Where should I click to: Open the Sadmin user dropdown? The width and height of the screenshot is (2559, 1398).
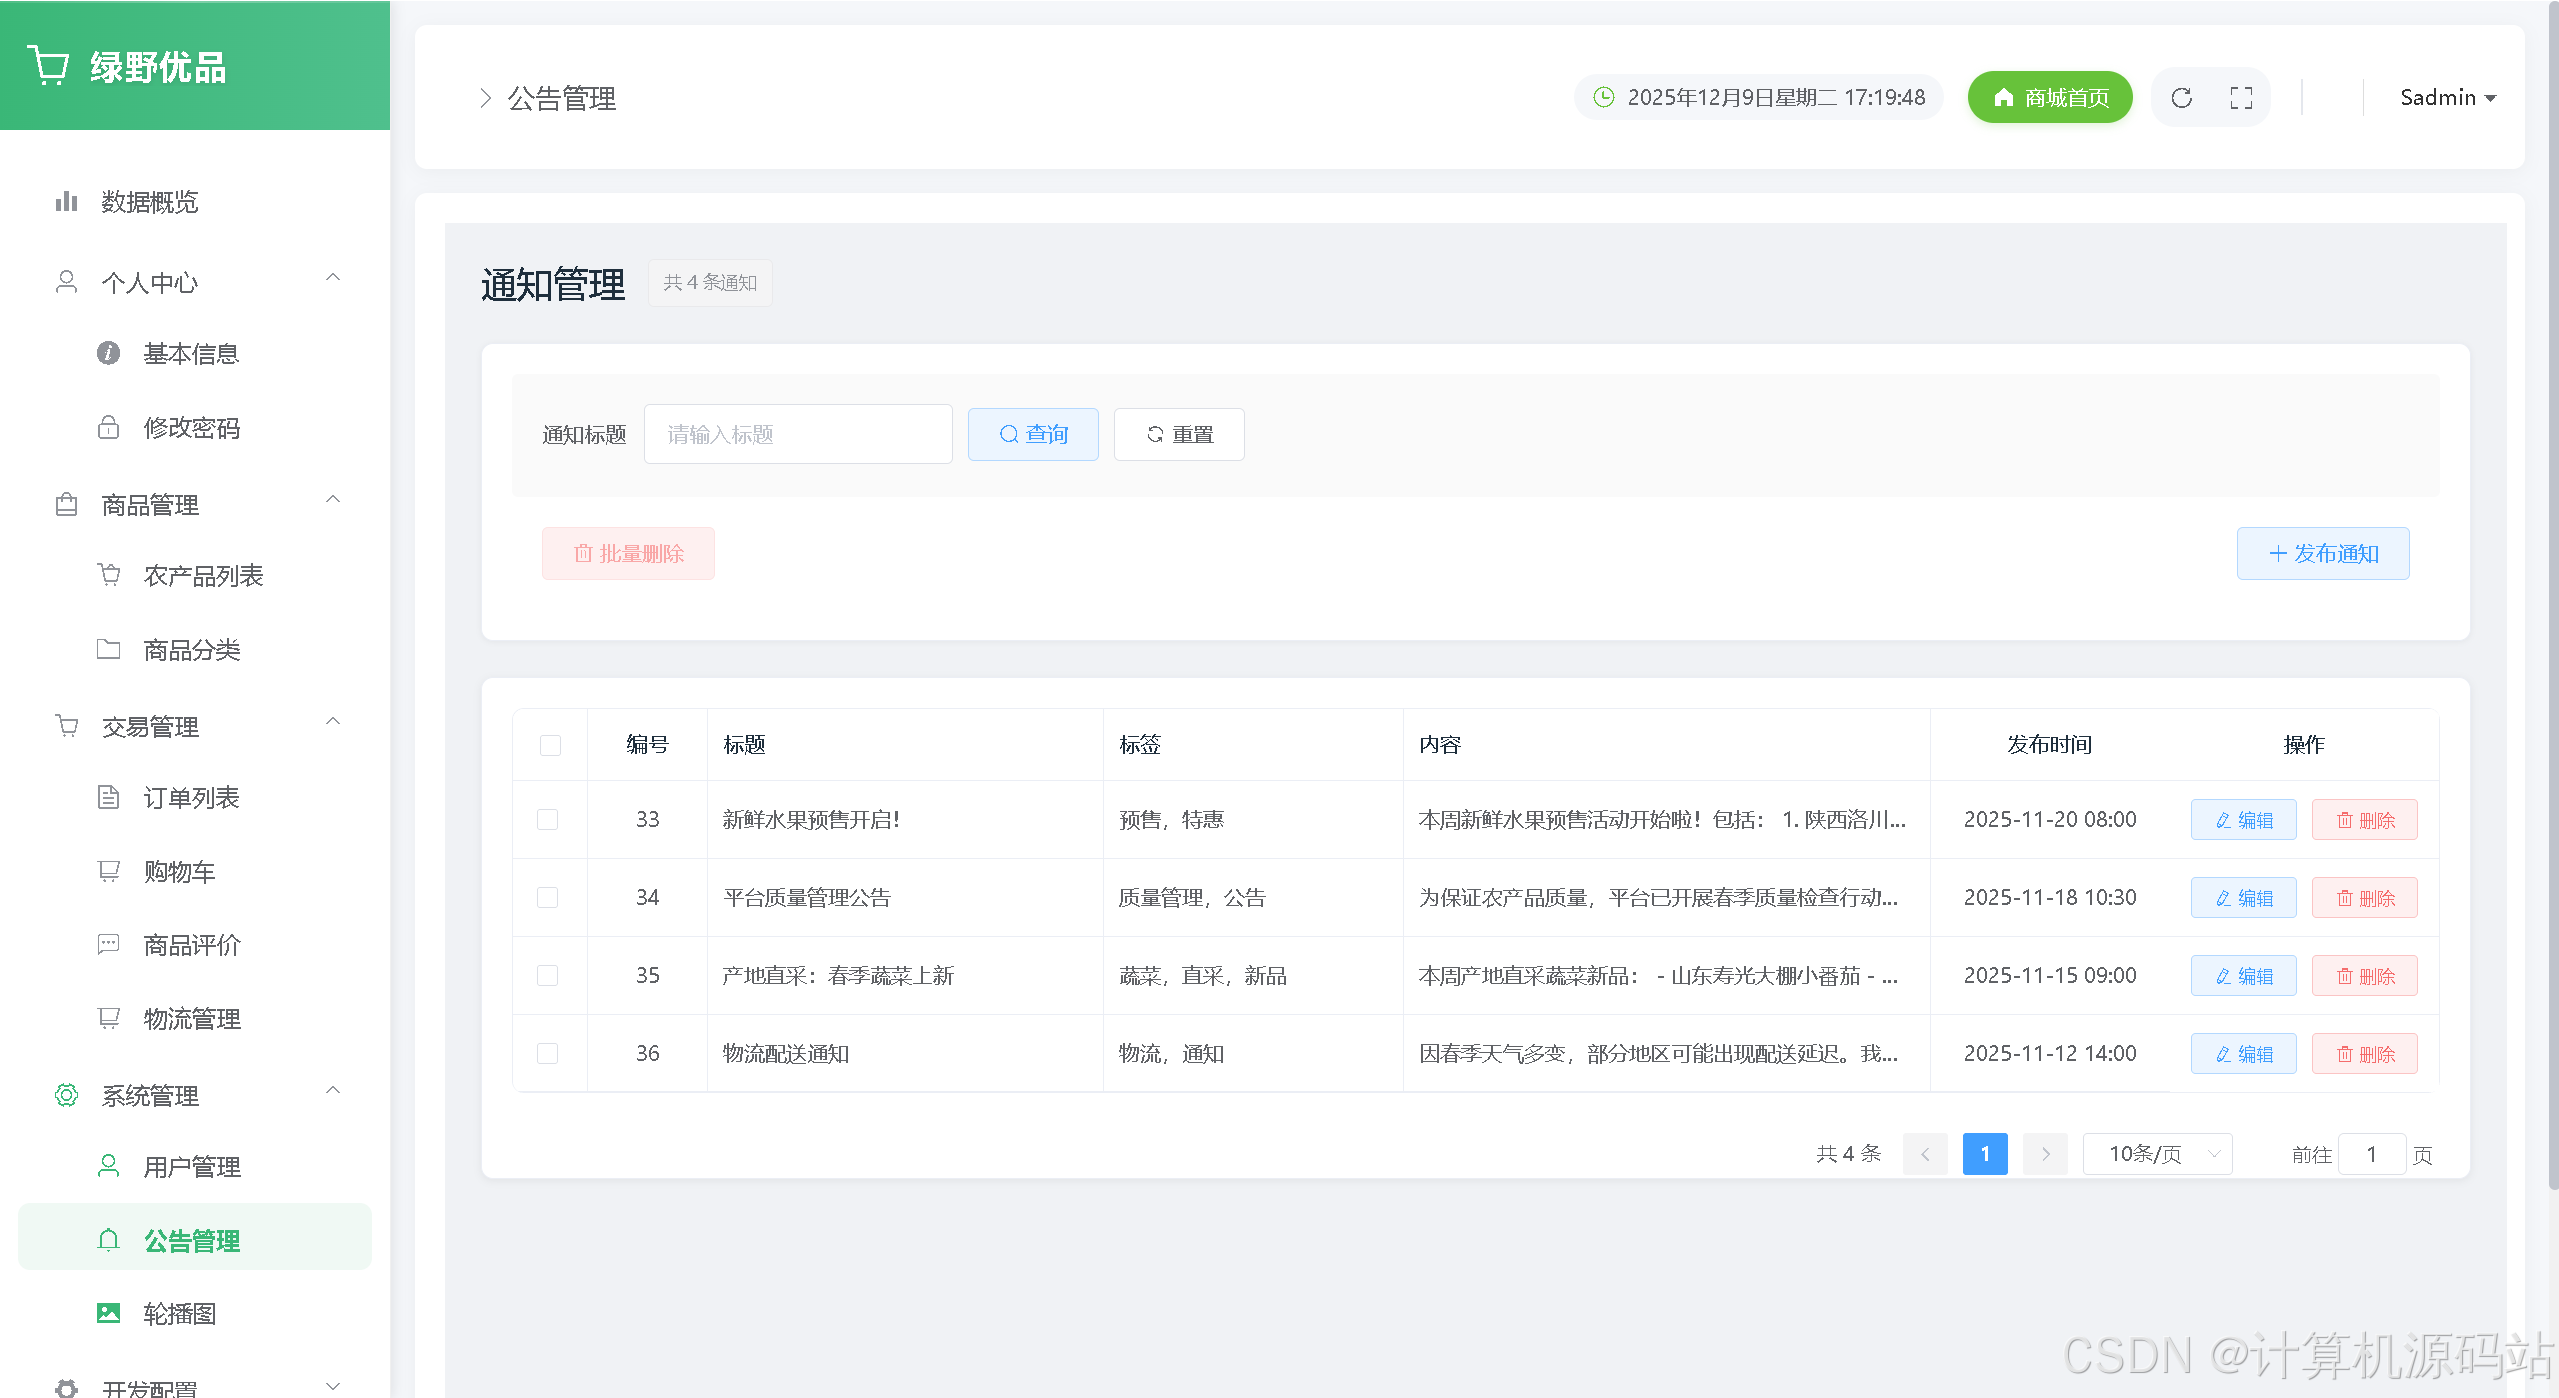[2447, 98]
